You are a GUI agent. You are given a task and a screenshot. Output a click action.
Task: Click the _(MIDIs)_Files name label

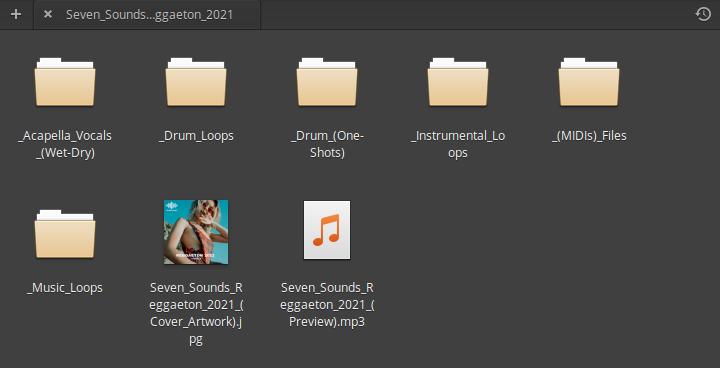(589, 136)
